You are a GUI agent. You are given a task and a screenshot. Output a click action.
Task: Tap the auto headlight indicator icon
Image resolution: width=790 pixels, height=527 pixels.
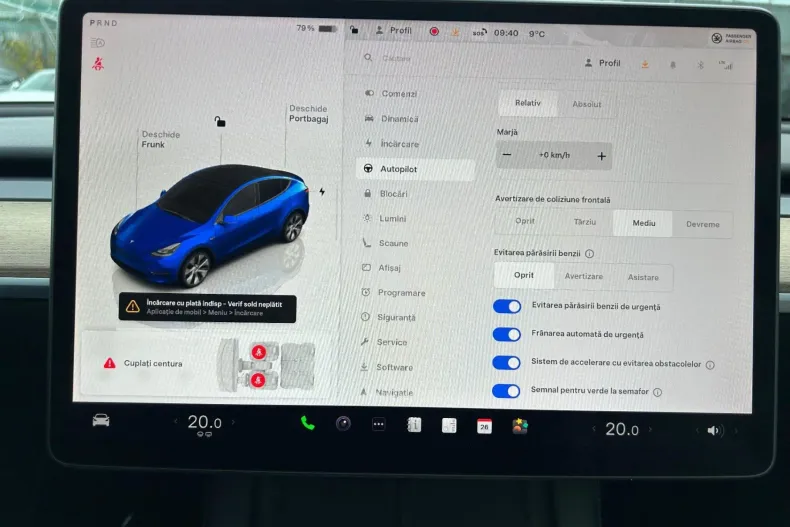point(98,43)
